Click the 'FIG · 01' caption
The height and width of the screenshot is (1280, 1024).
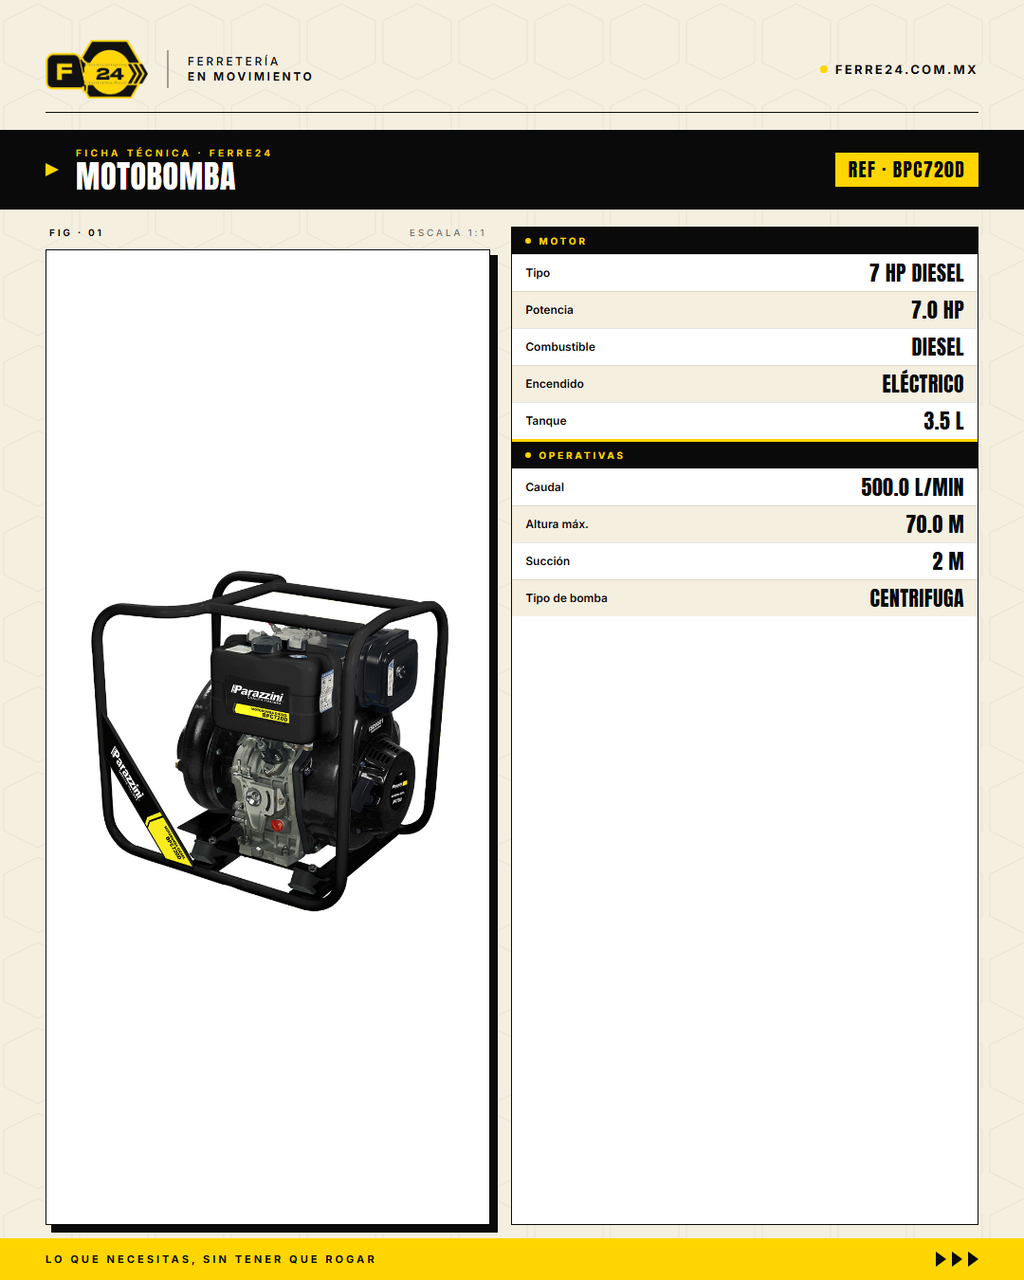[x=76, y=233]
